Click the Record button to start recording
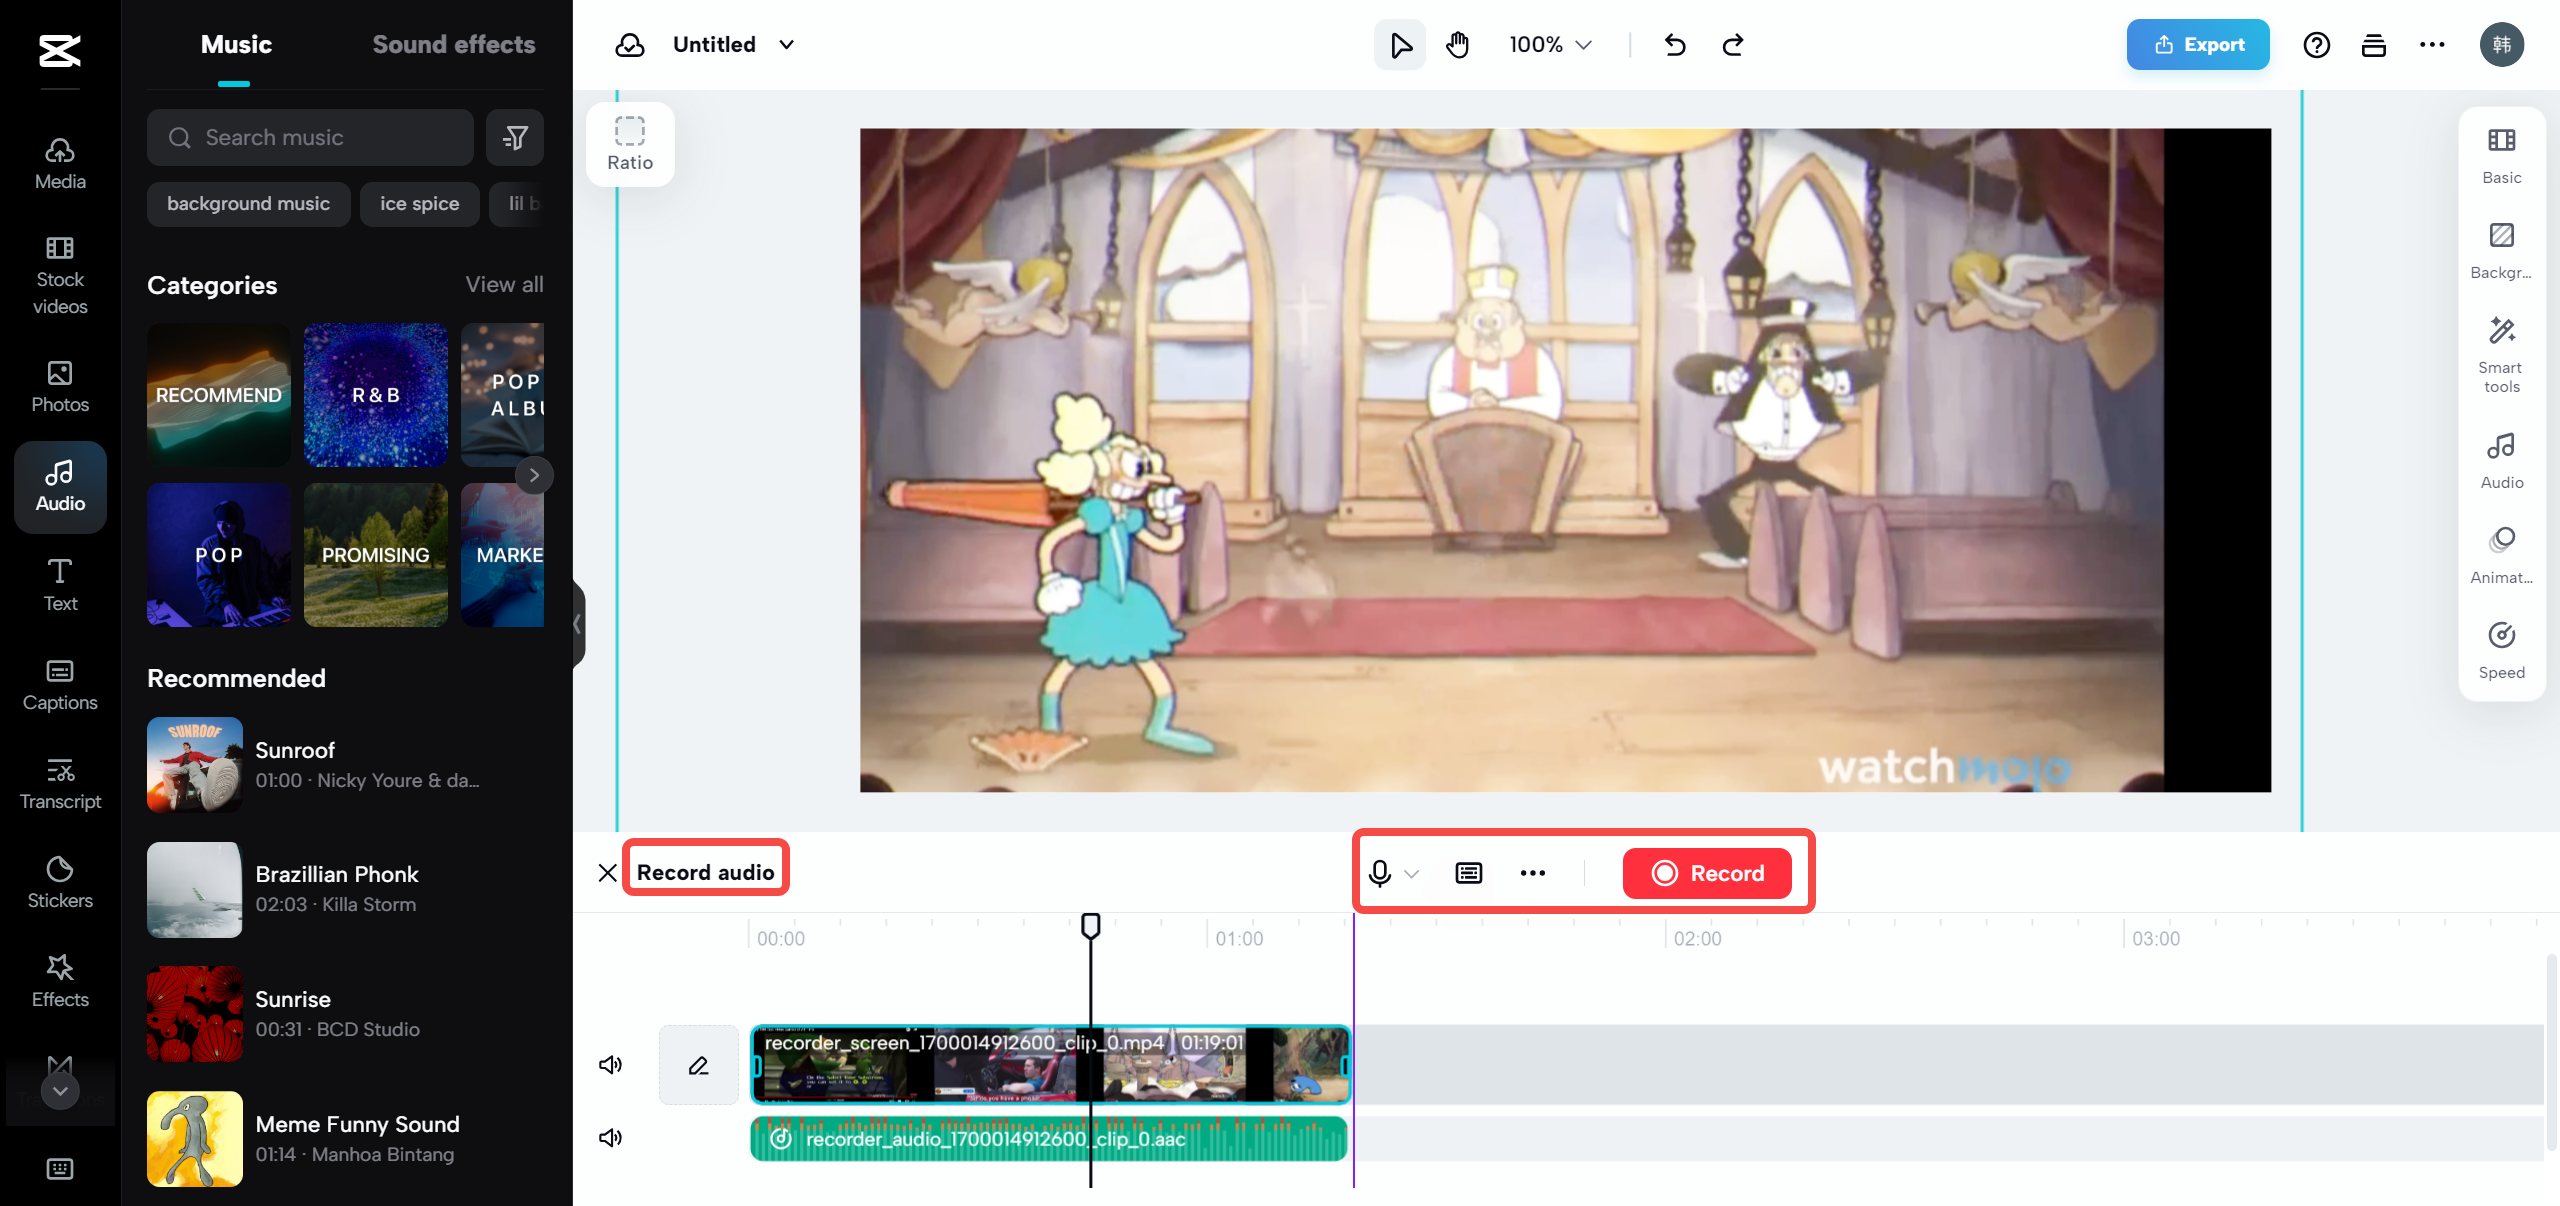Screen dimensions: 2560x1206 coord(1709,873)
